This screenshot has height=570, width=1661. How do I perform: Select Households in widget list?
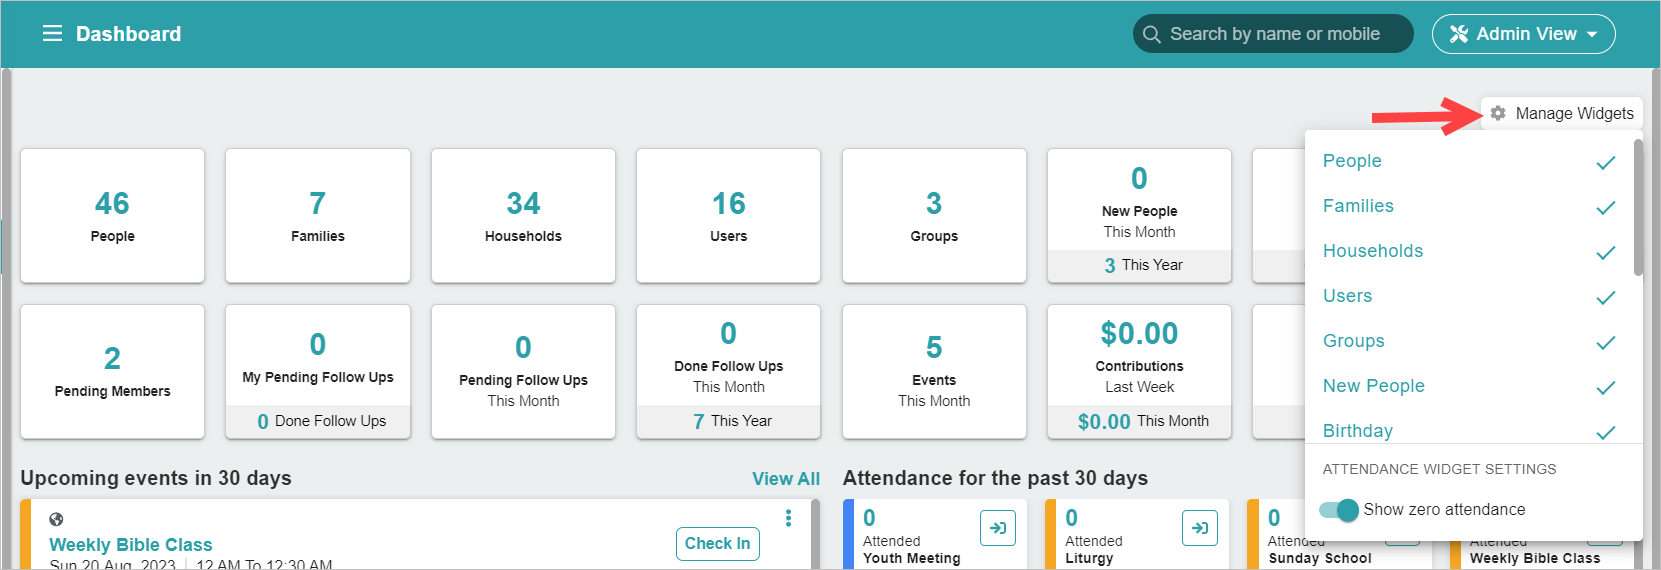pyautogui.click(x=1373, y=251)
